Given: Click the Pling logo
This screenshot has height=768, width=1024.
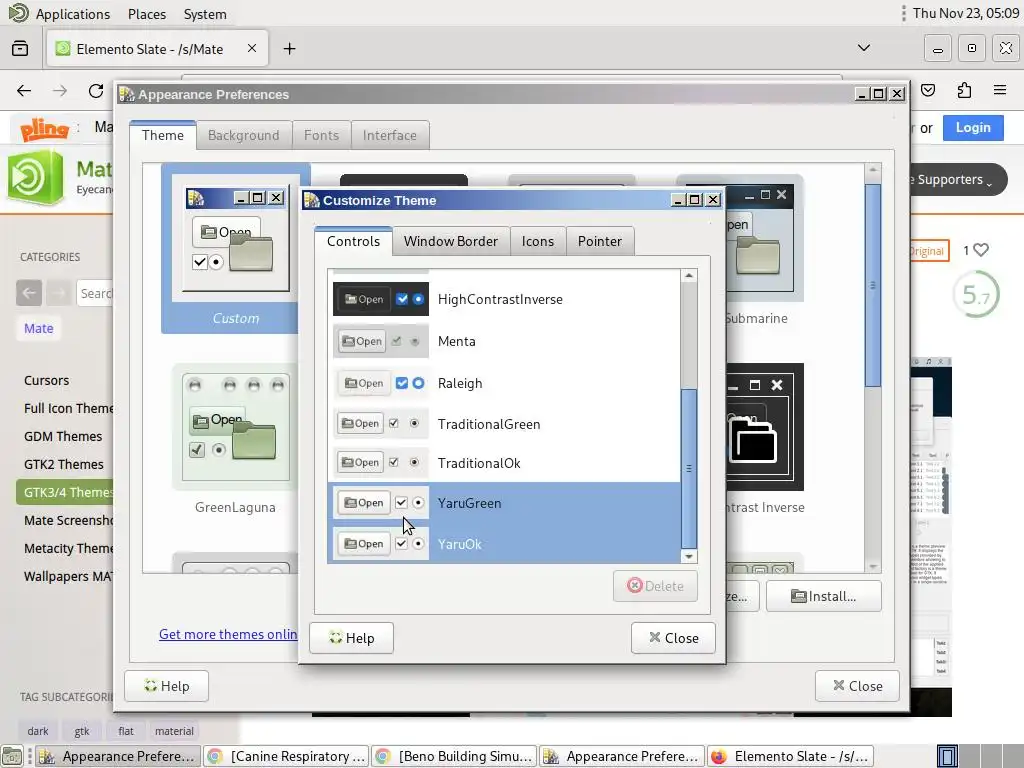Looking at the screenshot, I should (44, 129).
